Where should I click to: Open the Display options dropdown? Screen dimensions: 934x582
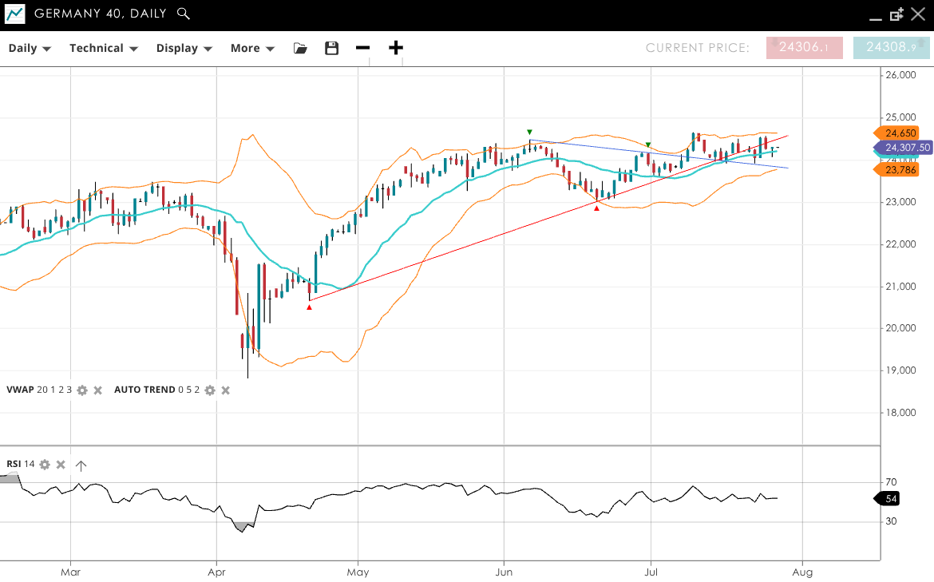tap(184, 48)
